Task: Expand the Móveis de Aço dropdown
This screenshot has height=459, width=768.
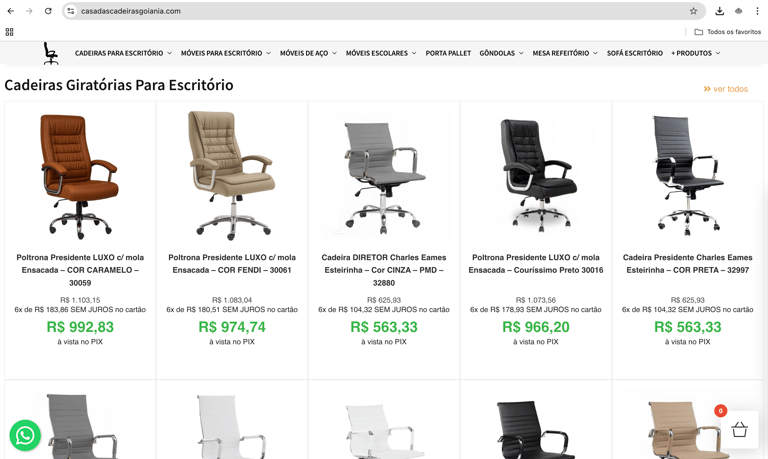Action: (308, 53)
